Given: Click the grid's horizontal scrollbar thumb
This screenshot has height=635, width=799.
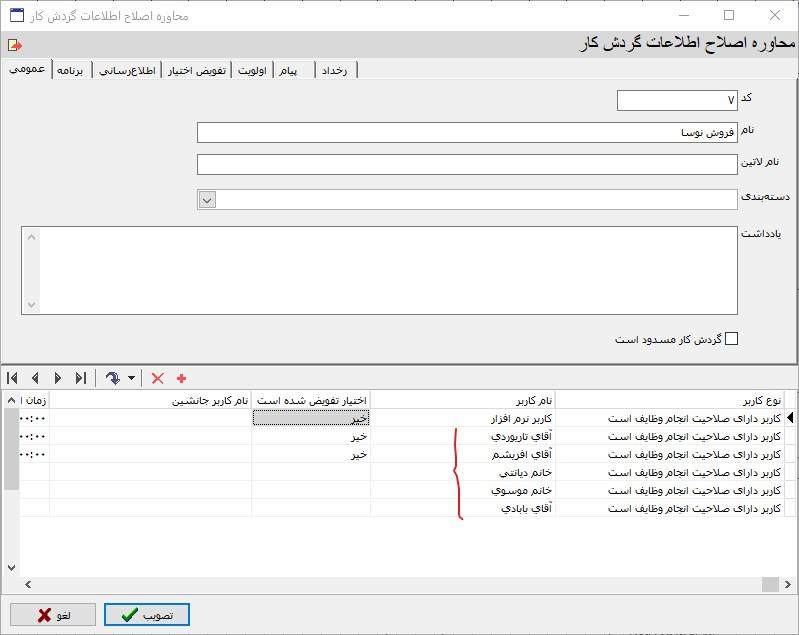Looking at the screenshot, I should click(x=769, y=584).
